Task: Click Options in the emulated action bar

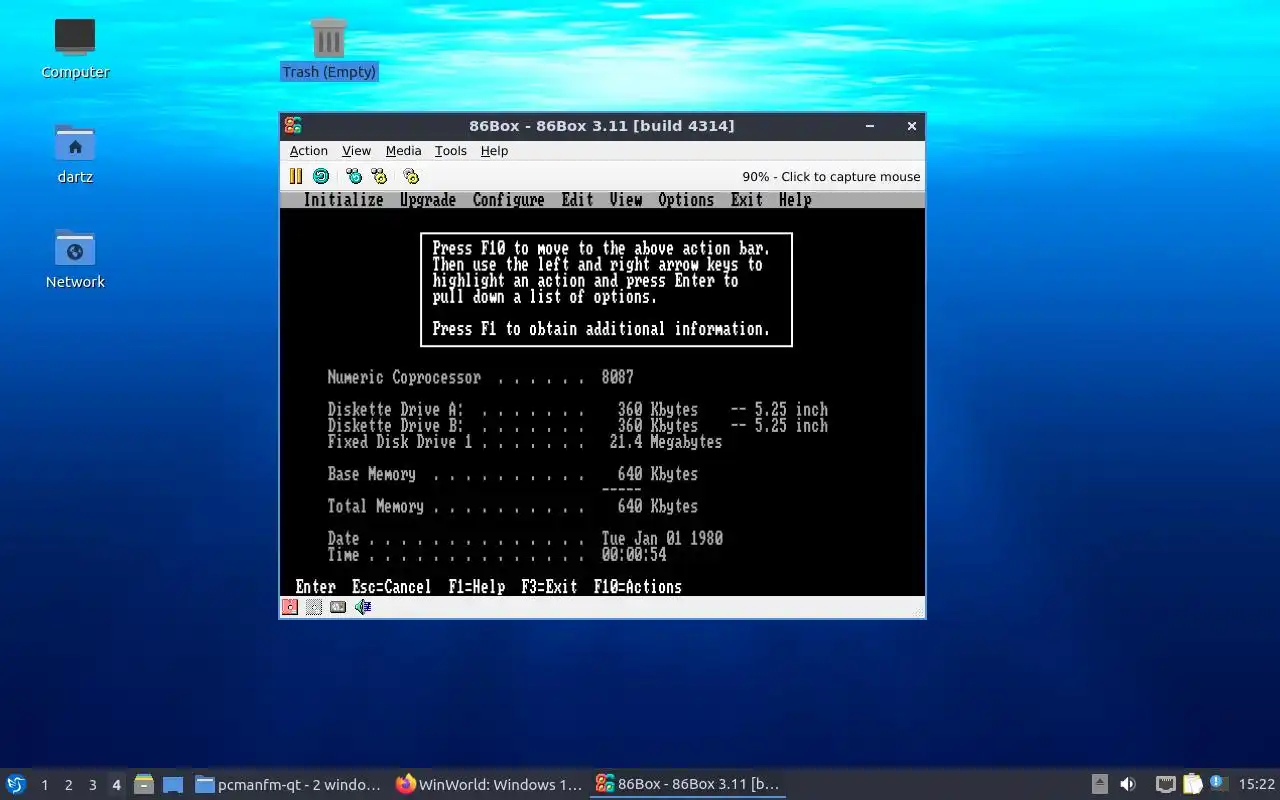Action: 686,200
